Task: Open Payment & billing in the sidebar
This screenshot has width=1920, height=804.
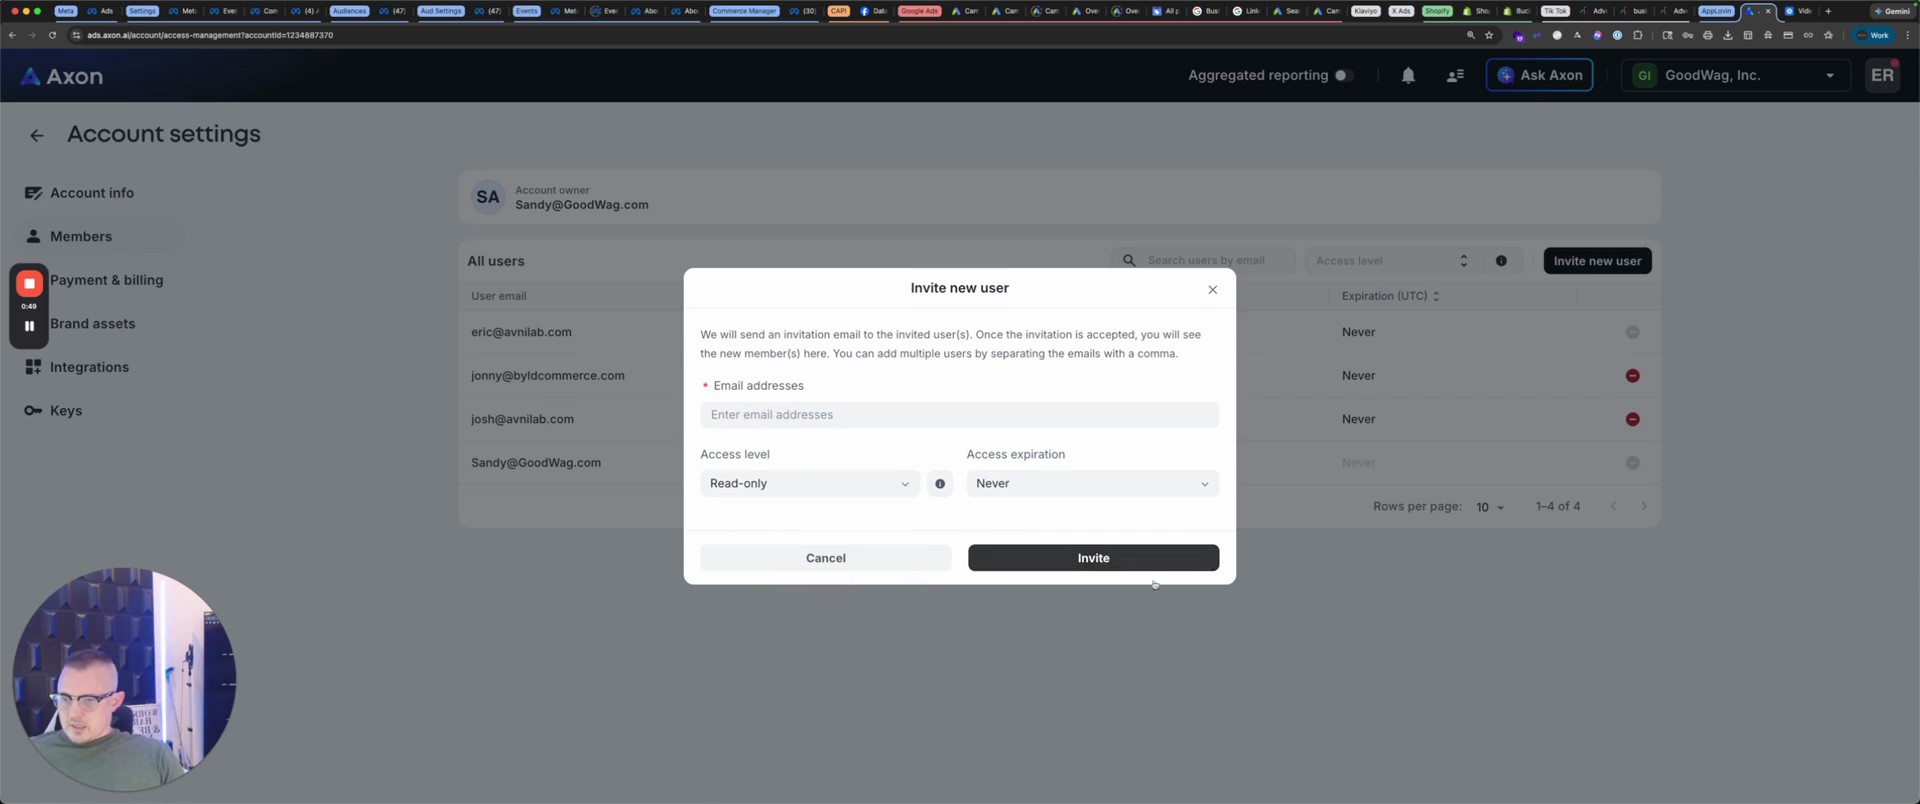Action: (x=106, y=280)
